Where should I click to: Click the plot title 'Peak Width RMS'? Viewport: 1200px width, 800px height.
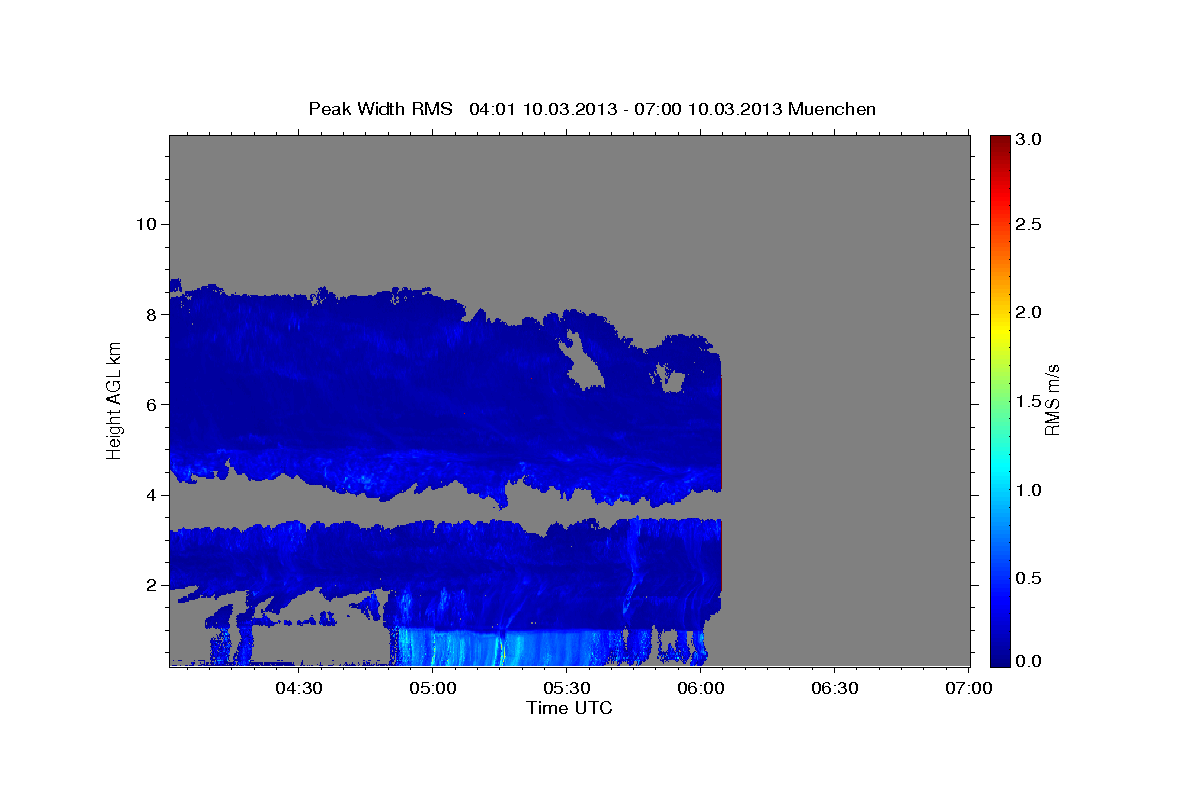click(380, 108)
